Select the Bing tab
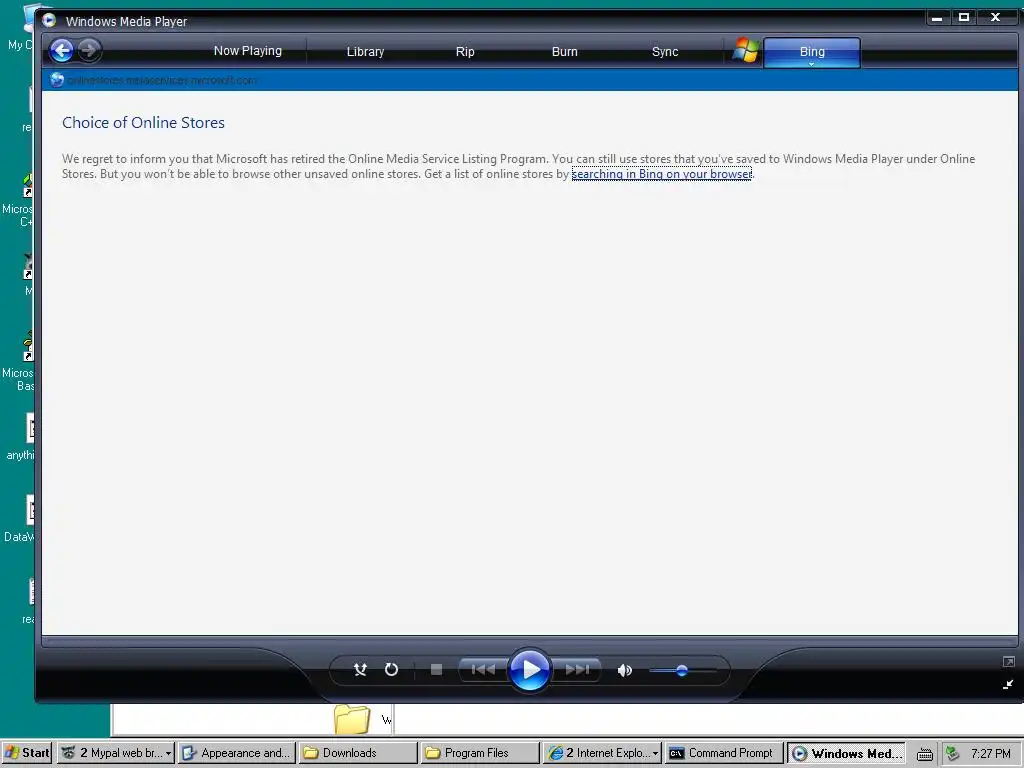 812,52
